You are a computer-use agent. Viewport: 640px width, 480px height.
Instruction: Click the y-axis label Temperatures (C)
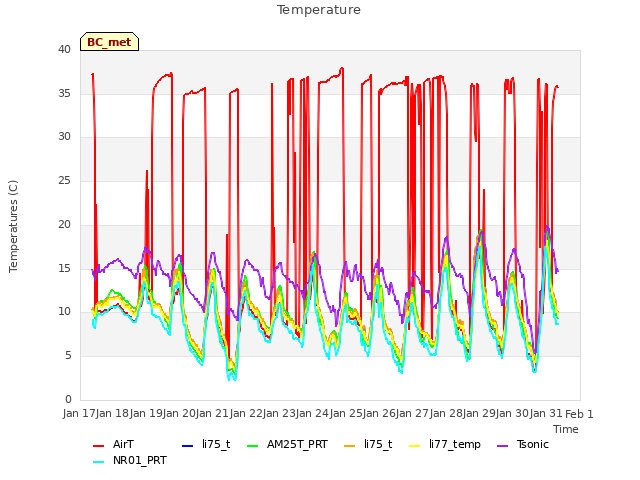tap(13, 226)
